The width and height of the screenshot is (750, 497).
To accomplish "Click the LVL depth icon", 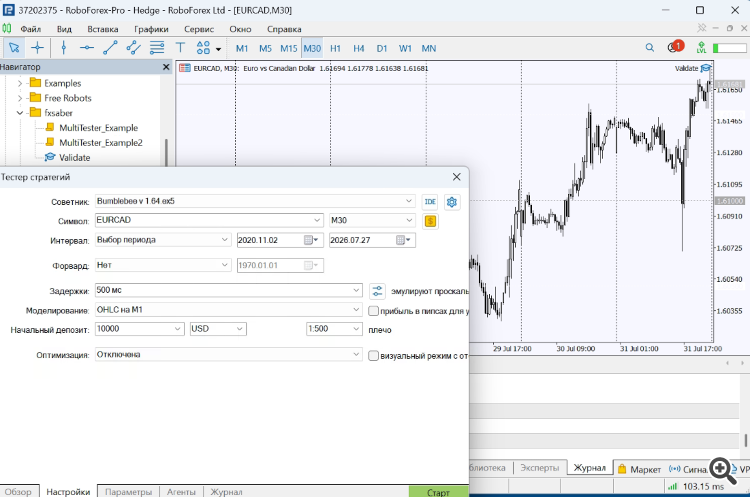I will [x=701, y=48].
